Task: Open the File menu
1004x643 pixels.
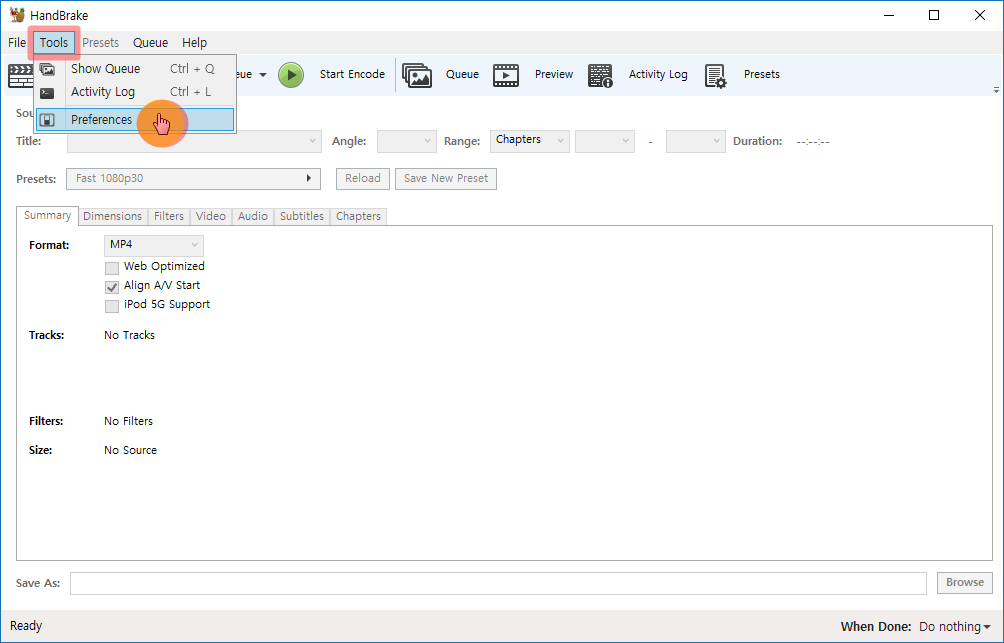Action: coord(17,43)
